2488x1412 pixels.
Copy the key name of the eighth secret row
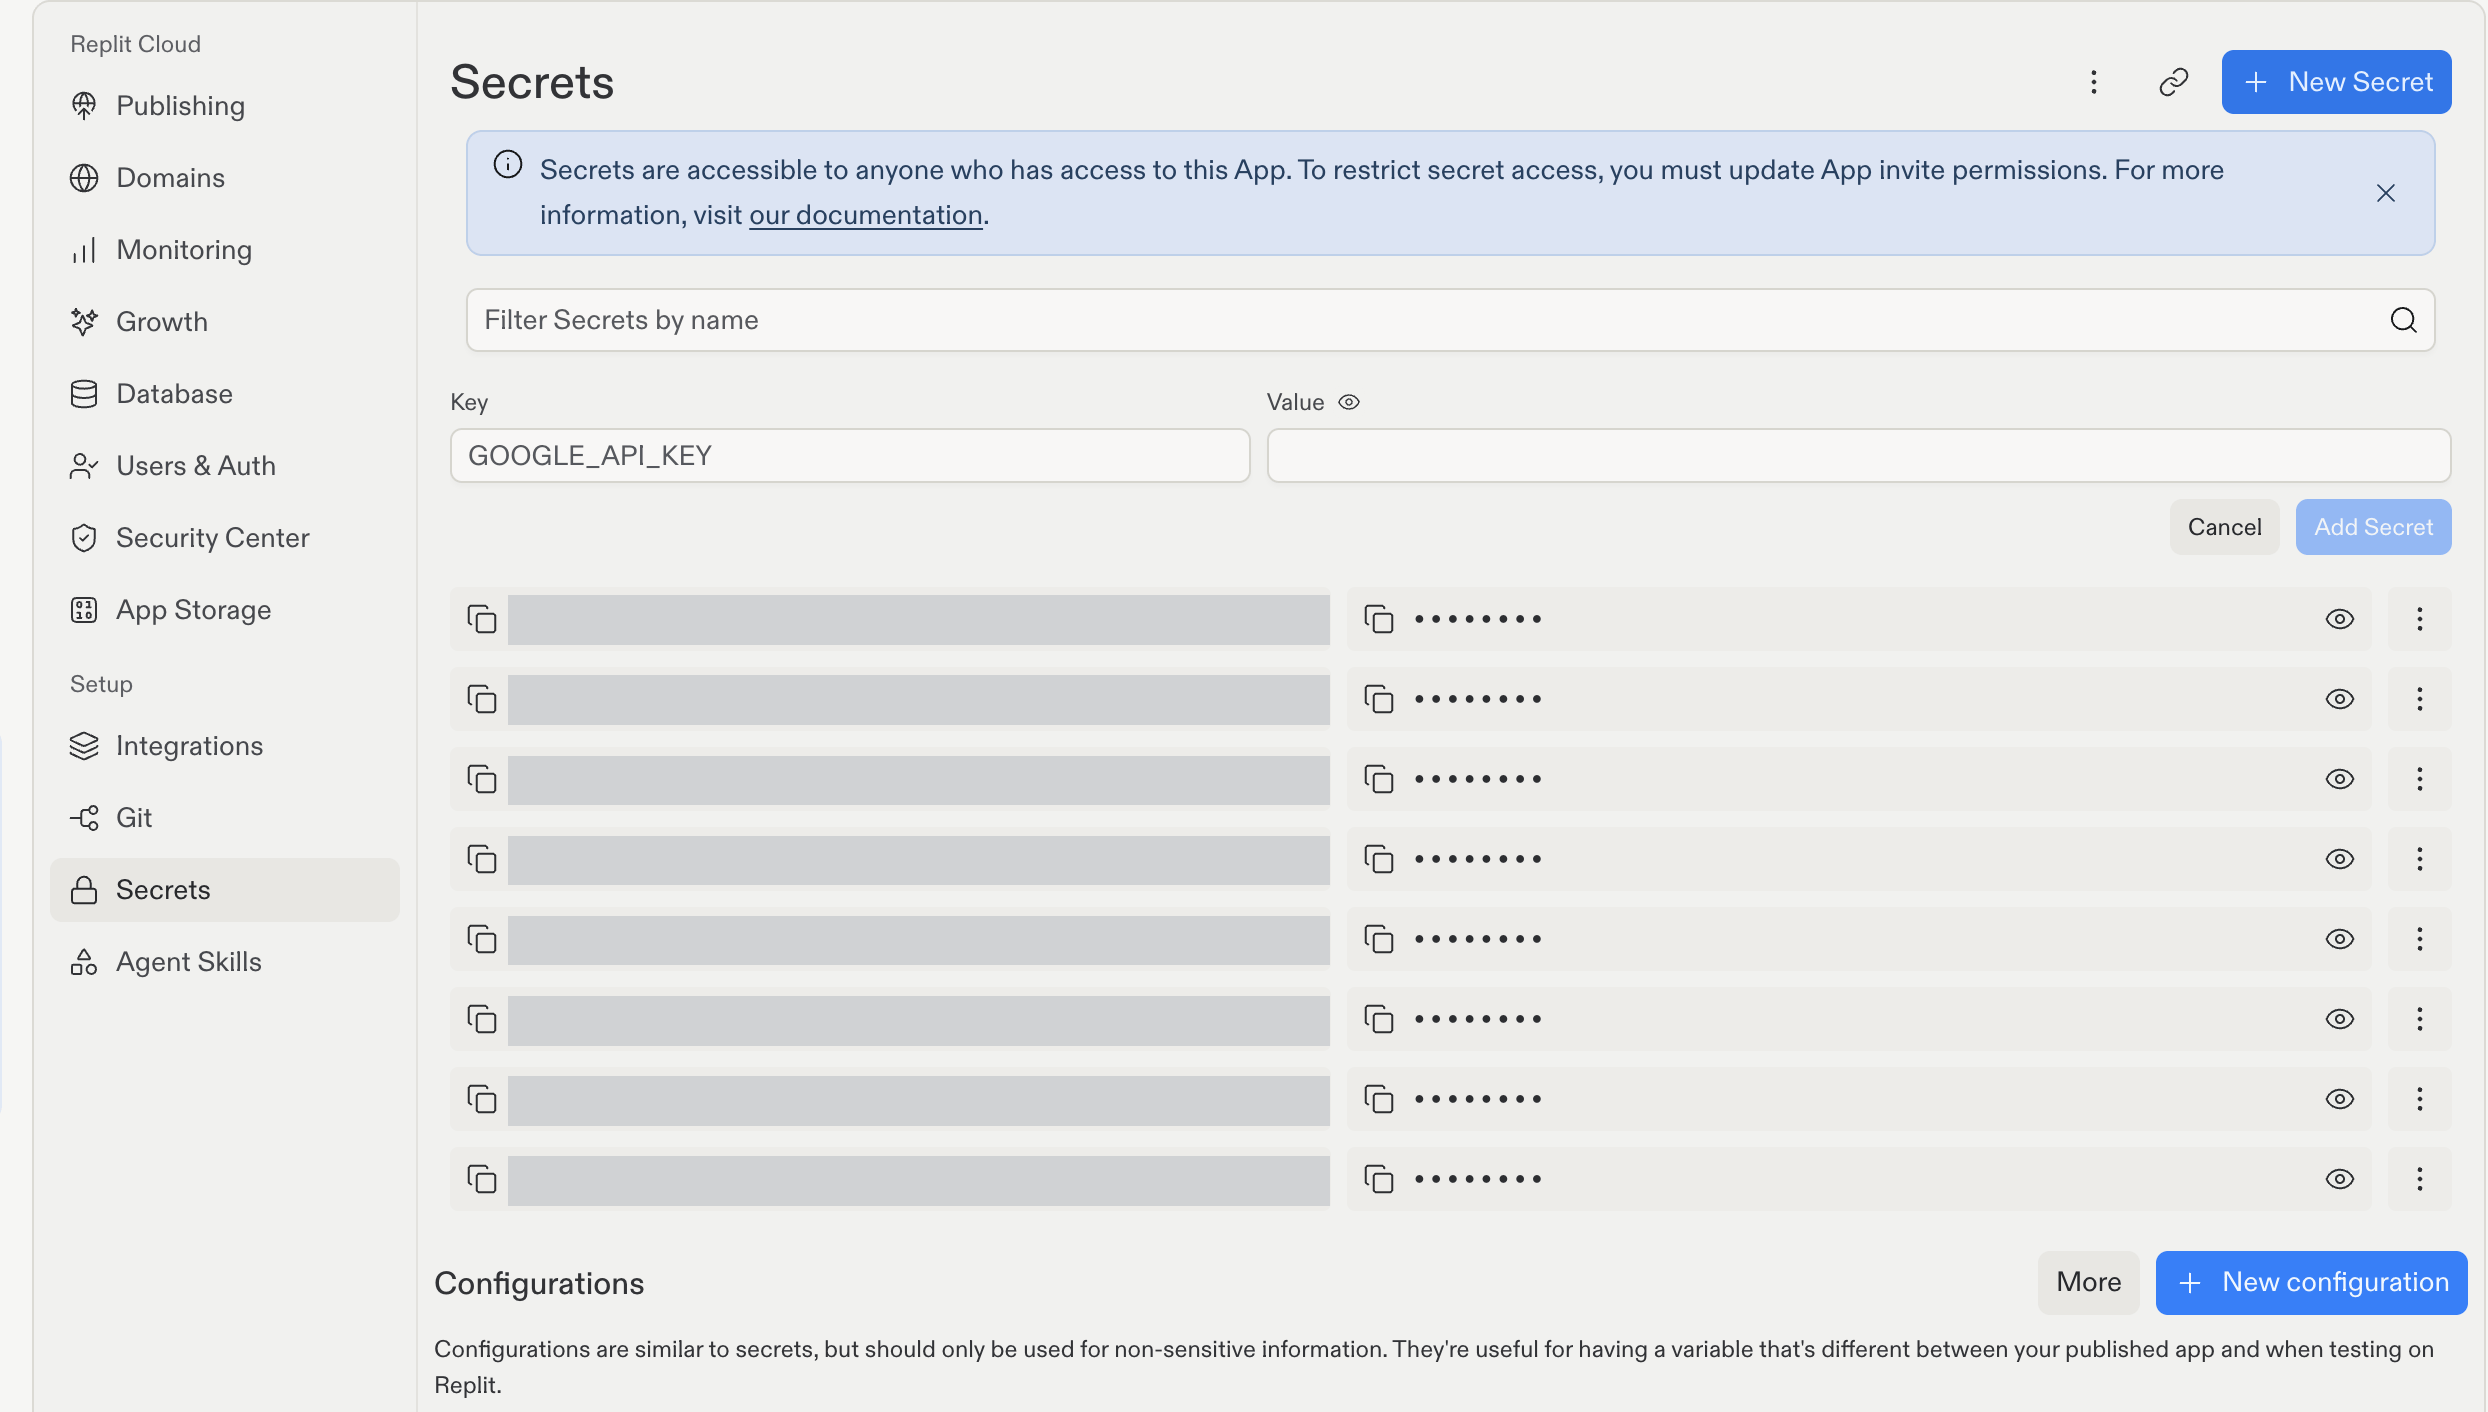[x=482, y=1179]
